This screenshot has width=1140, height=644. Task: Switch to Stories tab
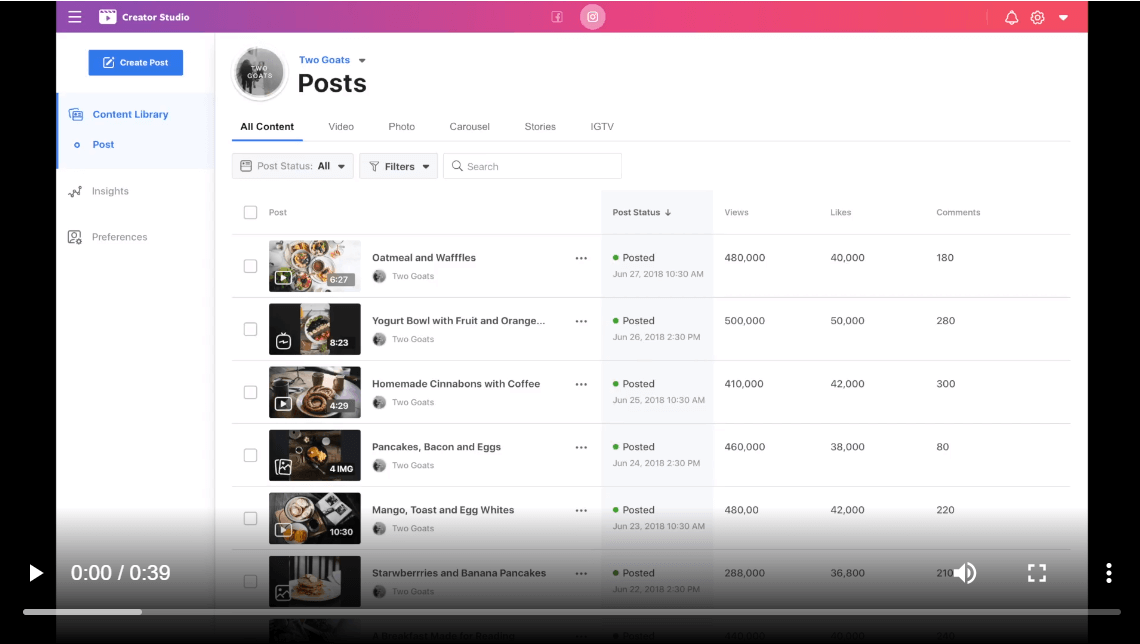pyautogui.click(x=540, y=126)
